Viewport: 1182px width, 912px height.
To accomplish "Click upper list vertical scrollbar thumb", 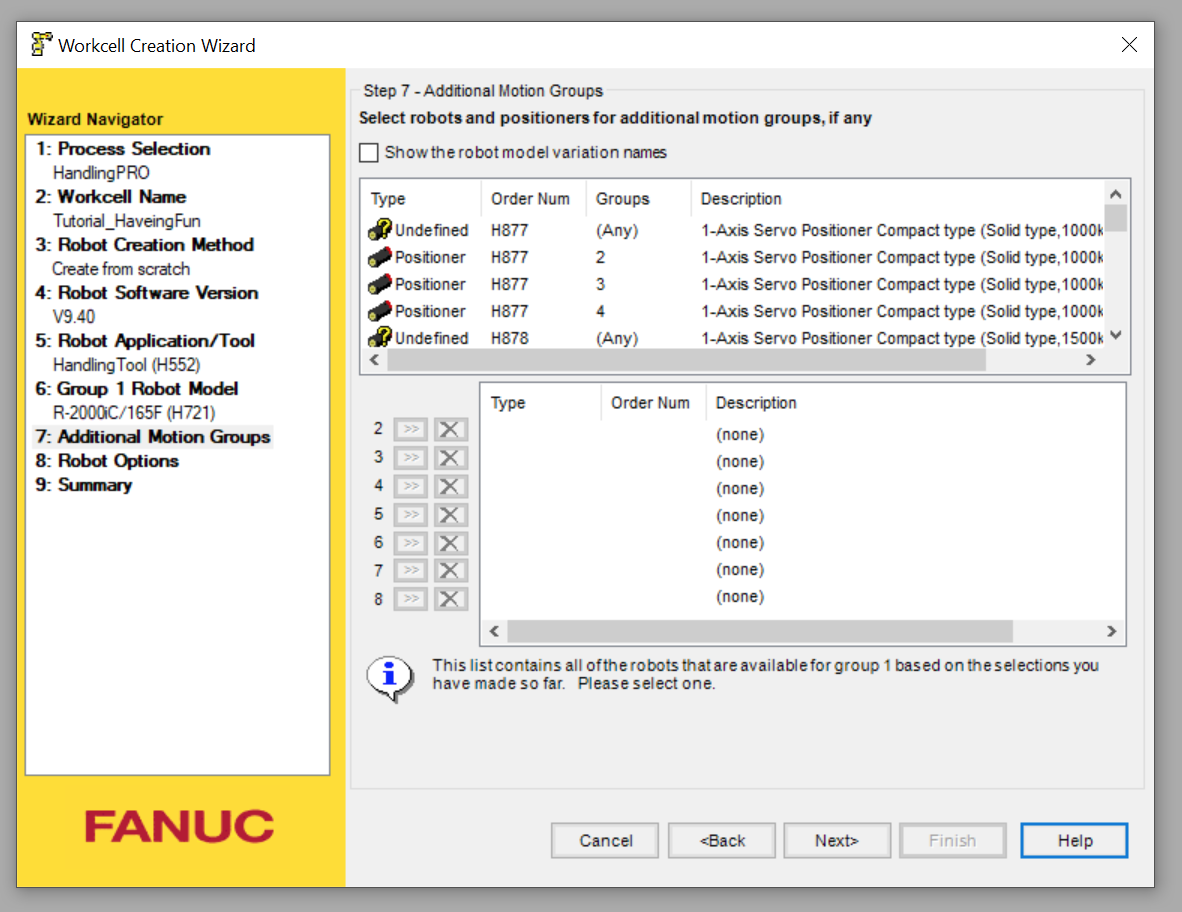I will (x=1116, y=218).
